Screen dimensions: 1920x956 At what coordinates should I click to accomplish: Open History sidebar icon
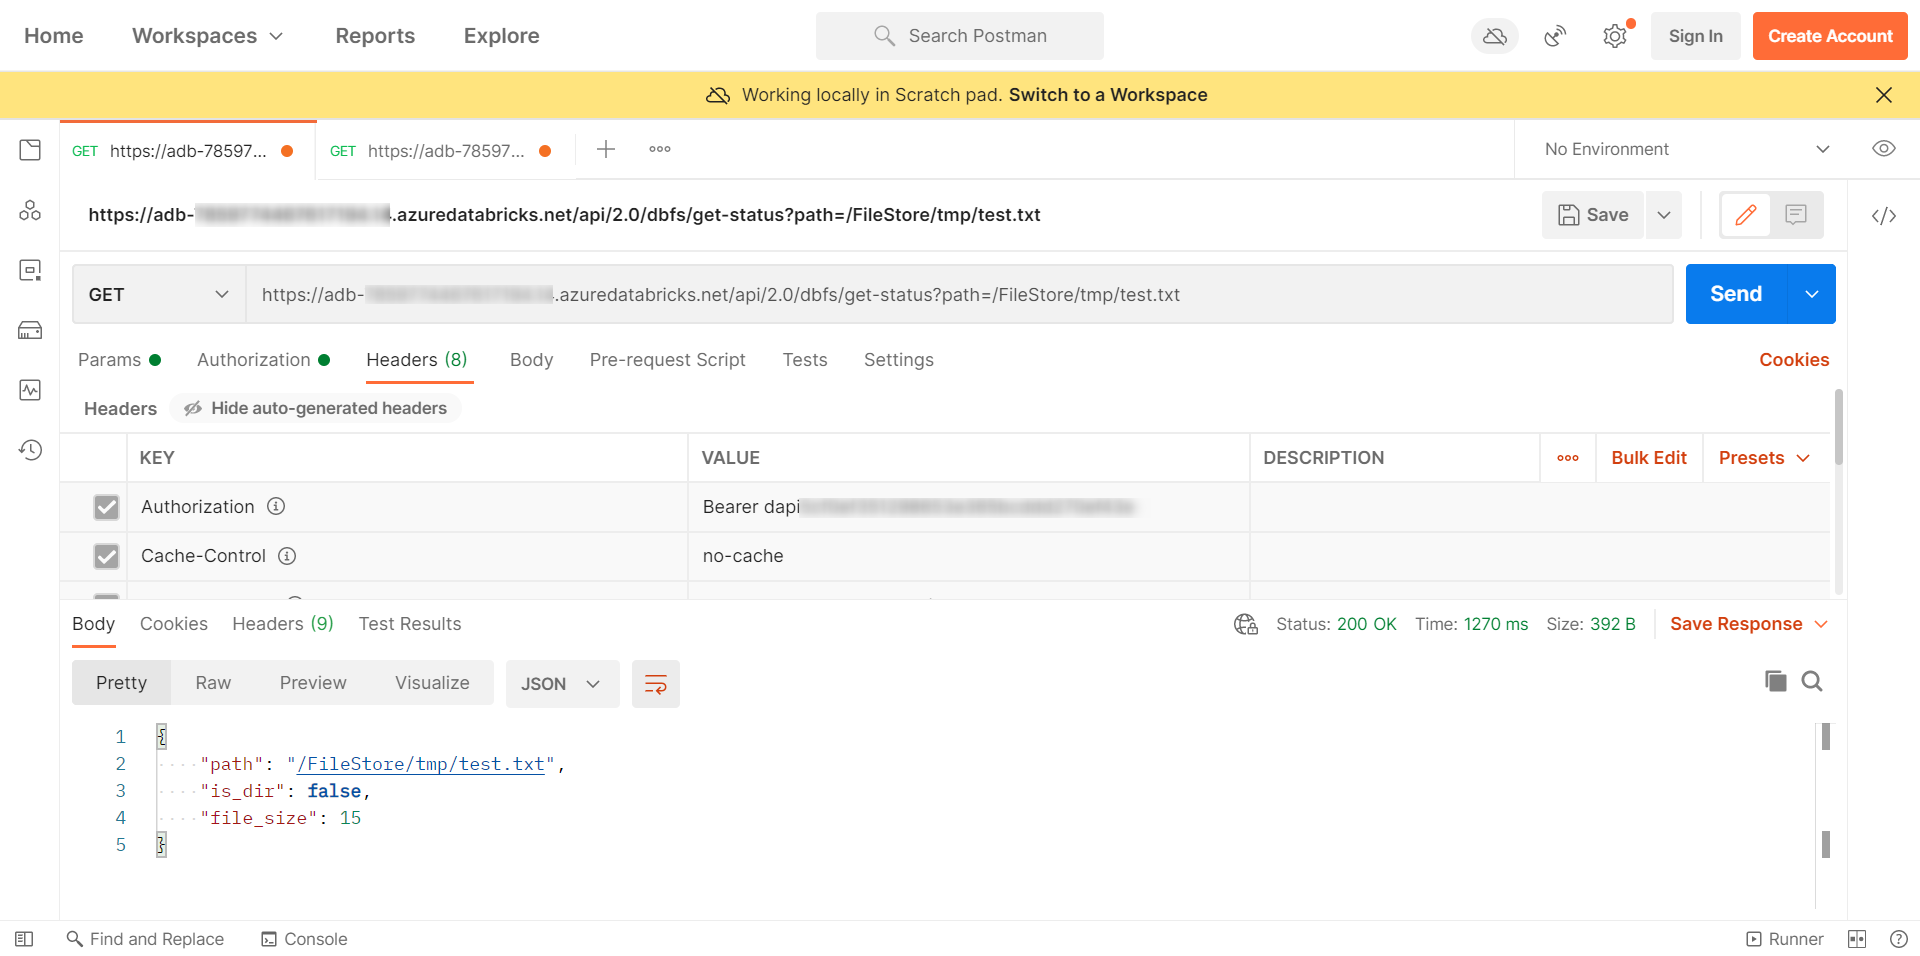pyautogui.click(x=30, y=450)
